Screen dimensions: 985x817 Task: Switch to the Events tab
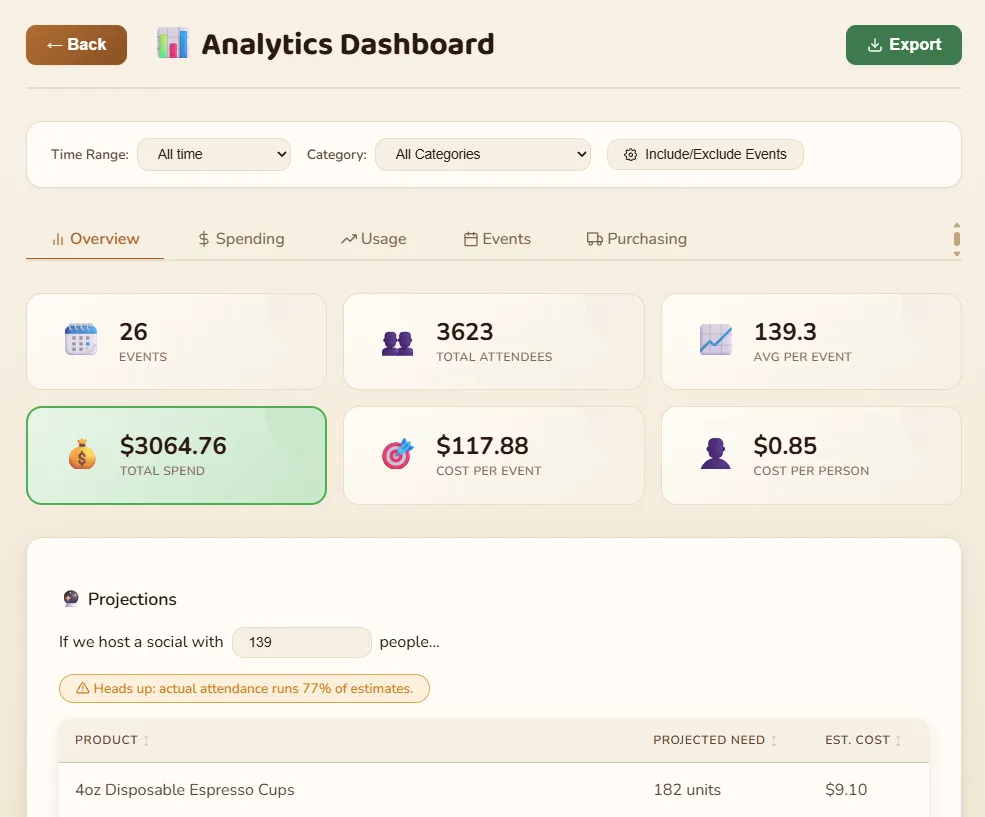point(498,239)
